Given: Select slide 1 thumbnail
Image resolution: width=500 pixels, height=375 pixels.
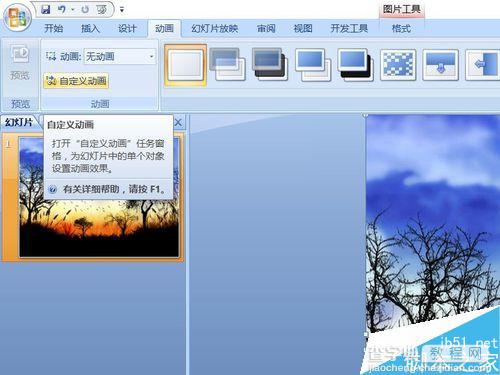Looking at the screenshot, I should [99, 197].
